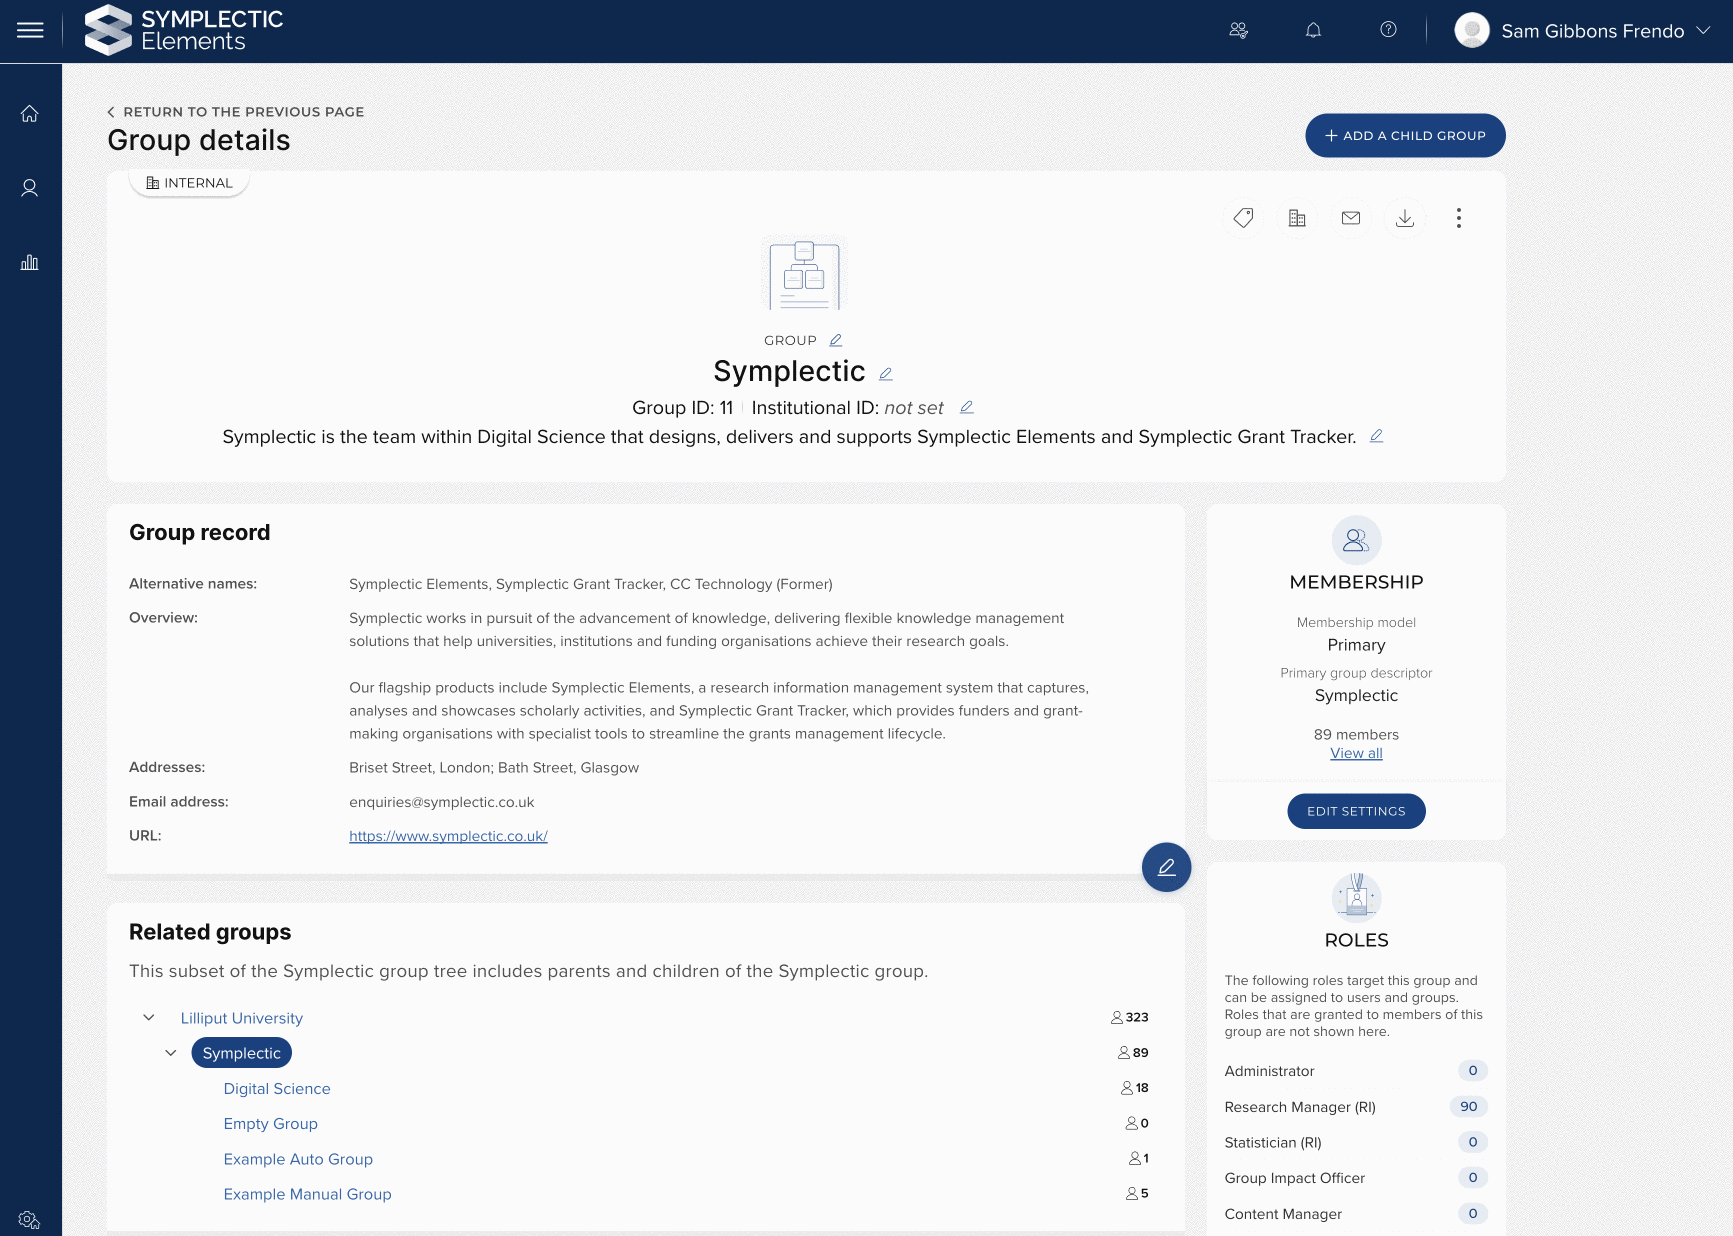
Task: Add a child group
Action: click(x=1405, y=135)
